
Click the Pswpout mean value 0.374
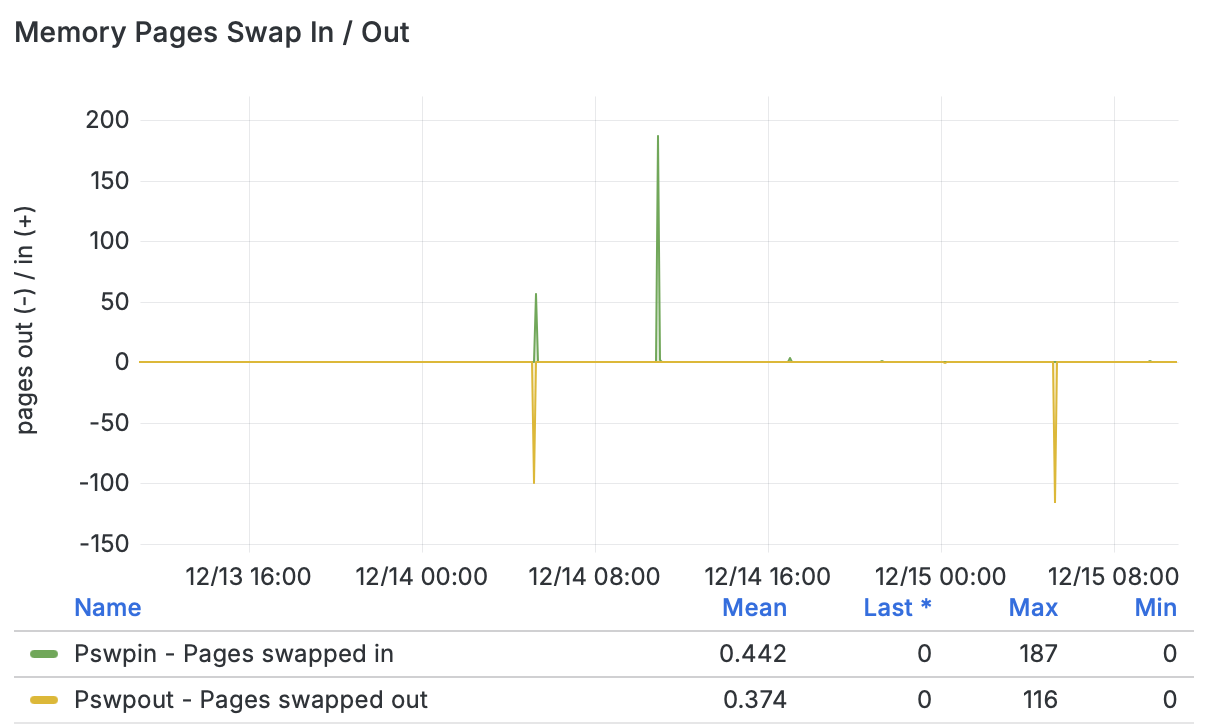pos(756,700)
